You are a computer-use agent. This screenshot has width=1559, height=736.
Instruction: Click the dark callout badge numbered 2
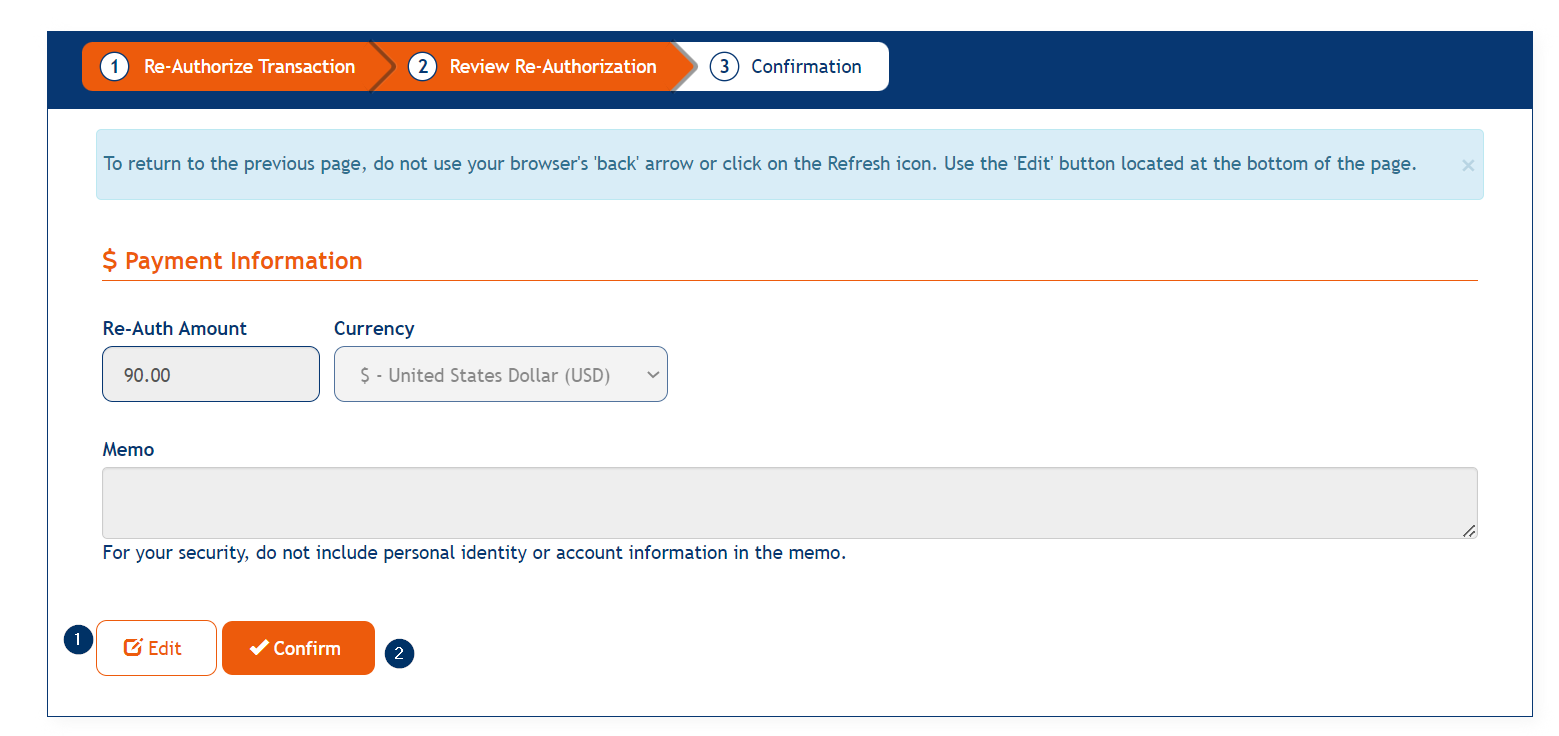click(399, 654)
